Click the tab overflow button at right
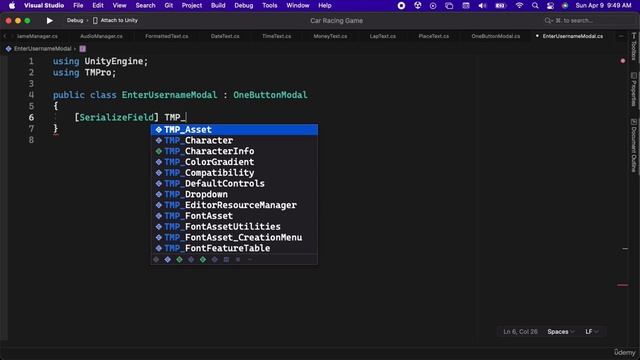The image size is (640, 360). tap(621, 36)
